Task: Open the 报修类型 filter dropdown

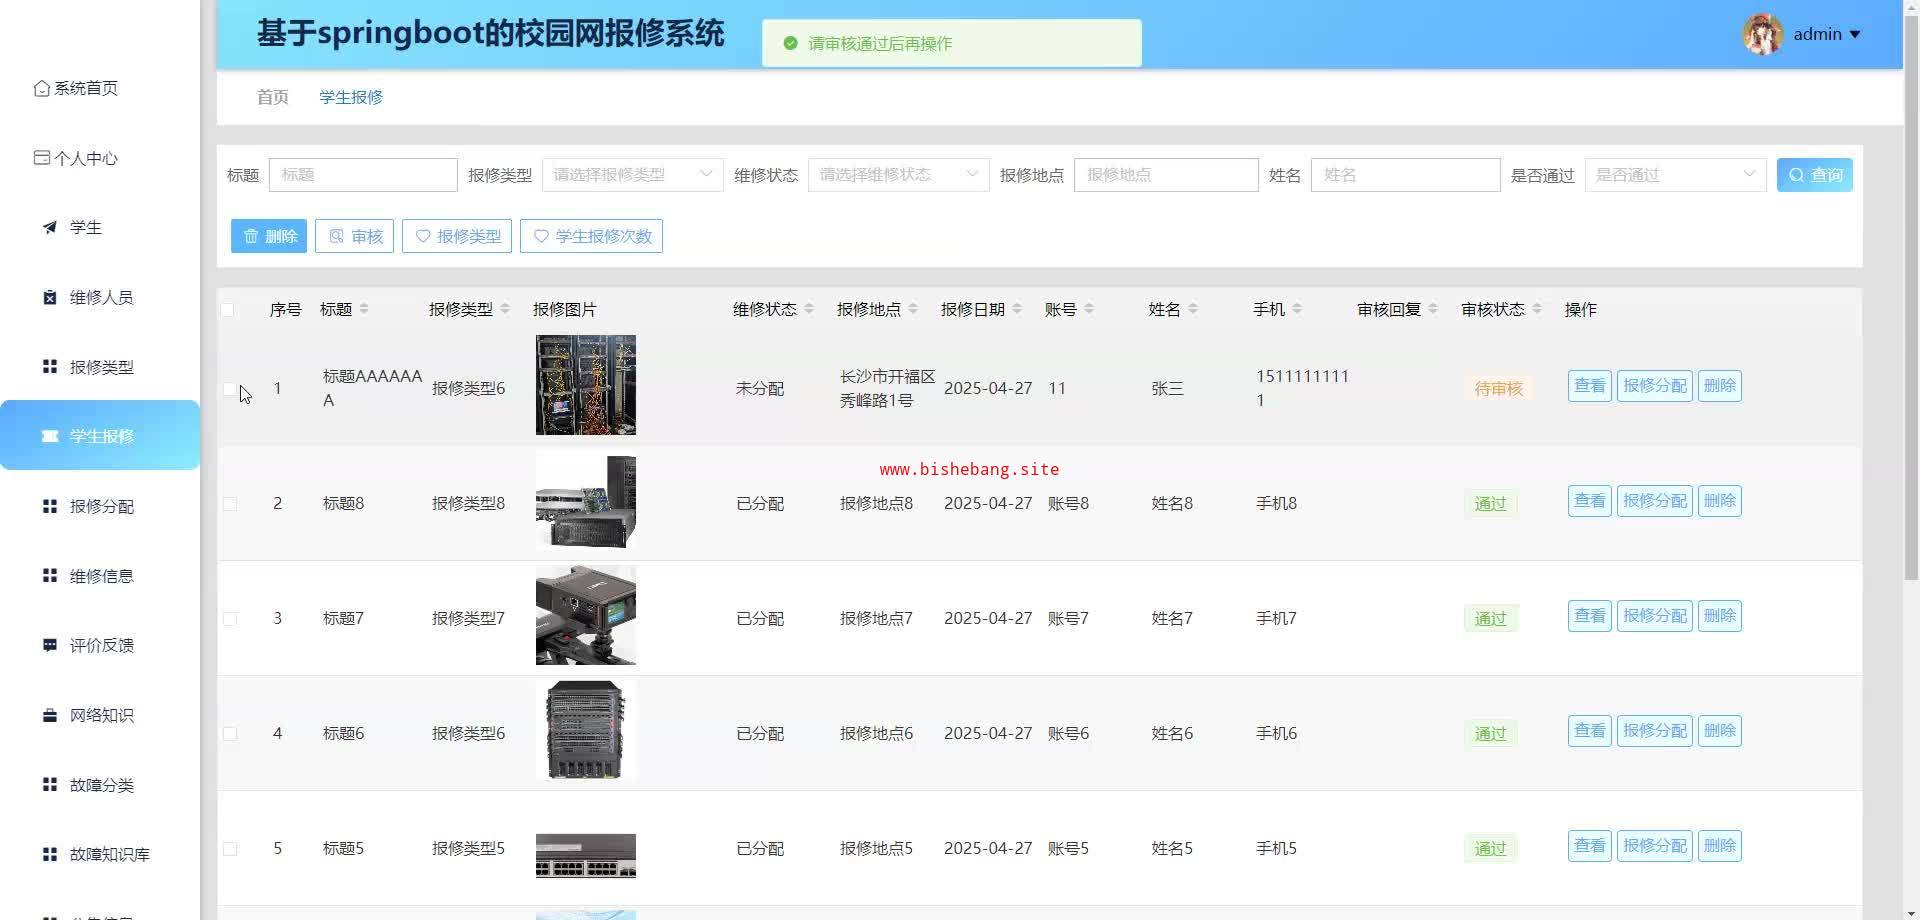Action: point(632,175)
